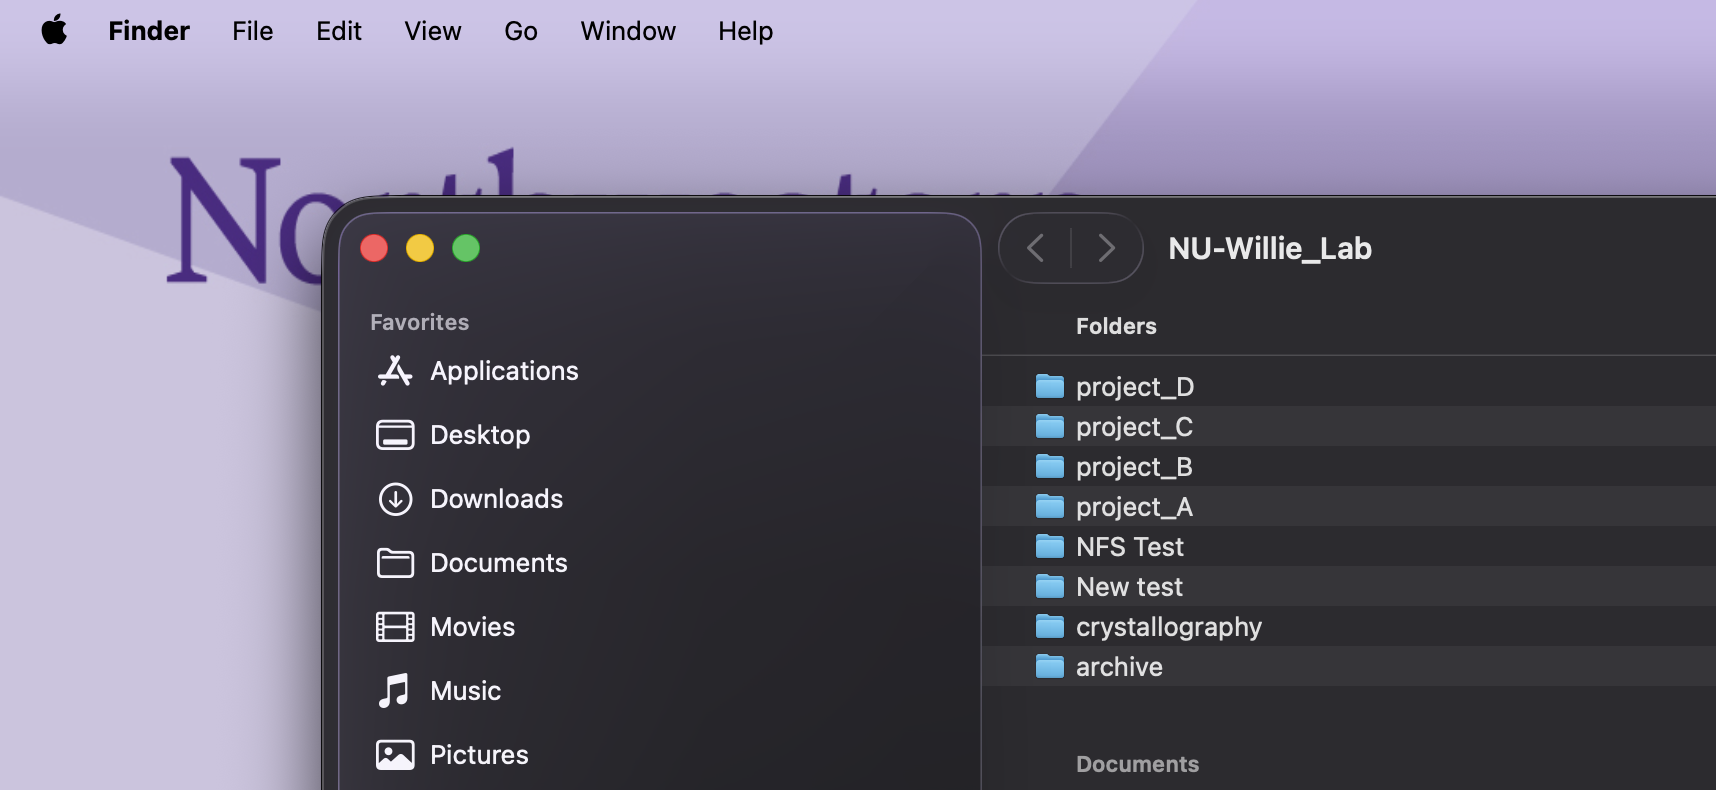Image resolution: width=1716 pixels, height=790 pixels.
Task: Select the NFS Test folder
Action: tap(1129, 547)
